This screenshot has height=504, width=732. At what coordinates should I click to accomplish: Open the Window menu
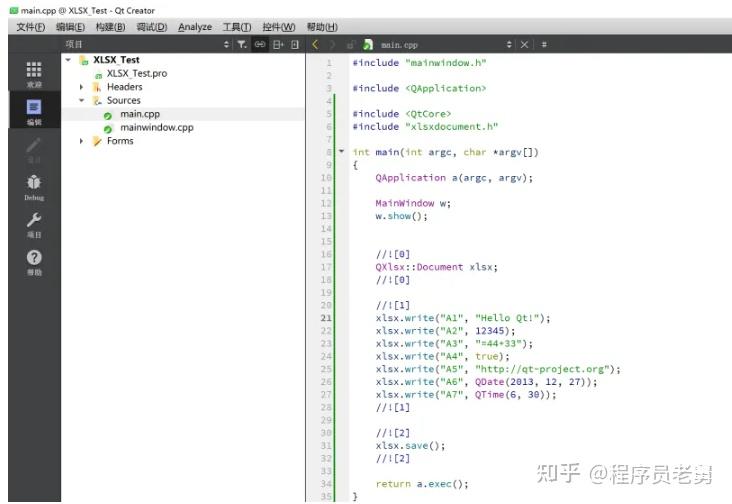279,27
